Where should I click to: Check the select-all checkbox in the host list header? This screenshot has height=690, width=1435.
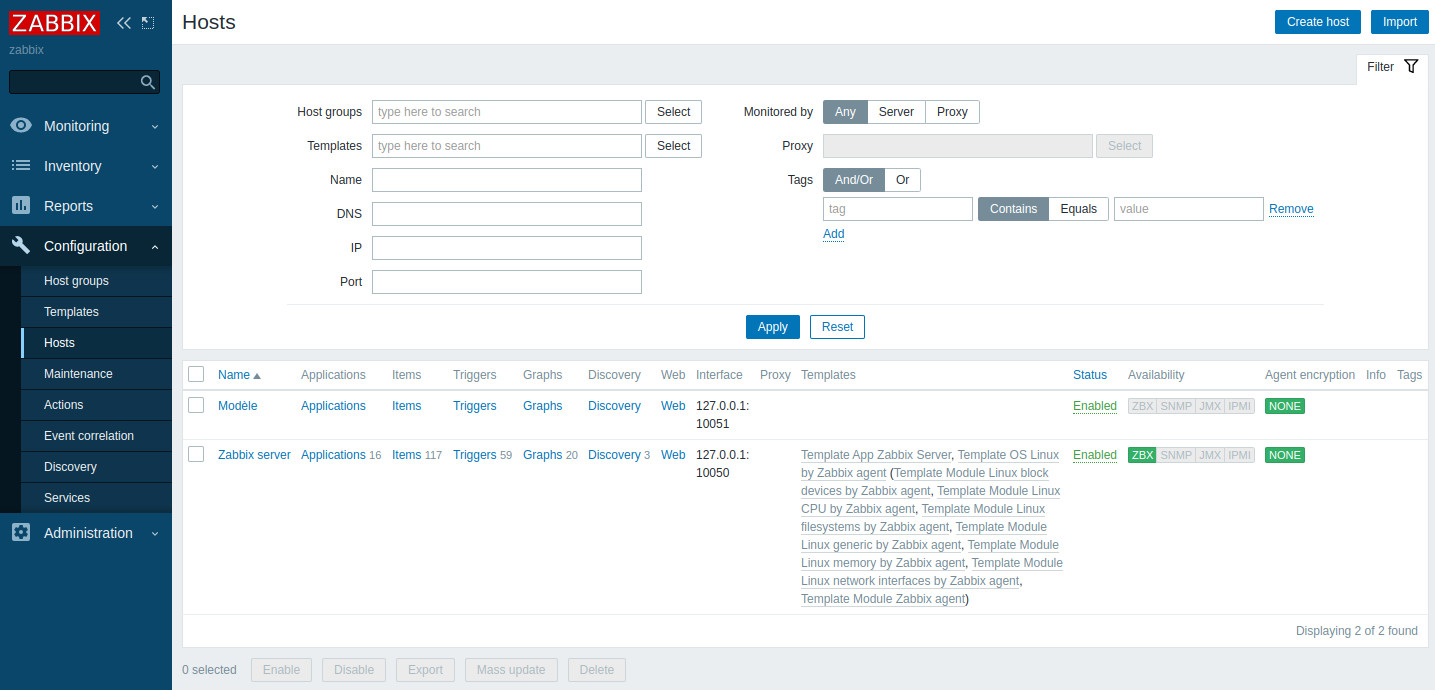click(196, 373)
